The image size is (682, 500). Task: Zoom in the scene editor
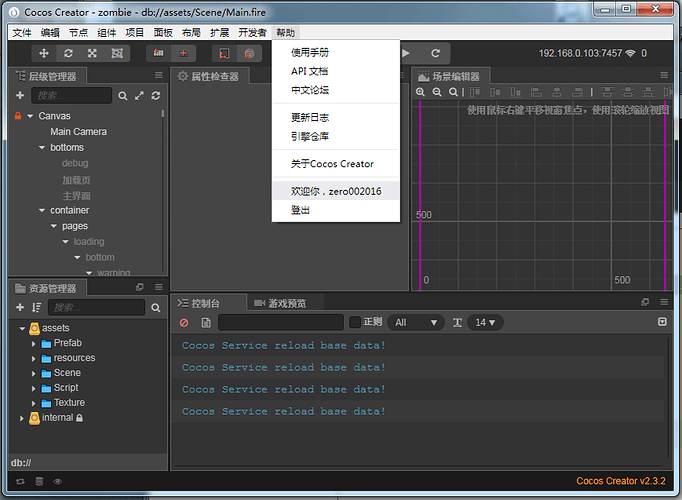[420, 92]
